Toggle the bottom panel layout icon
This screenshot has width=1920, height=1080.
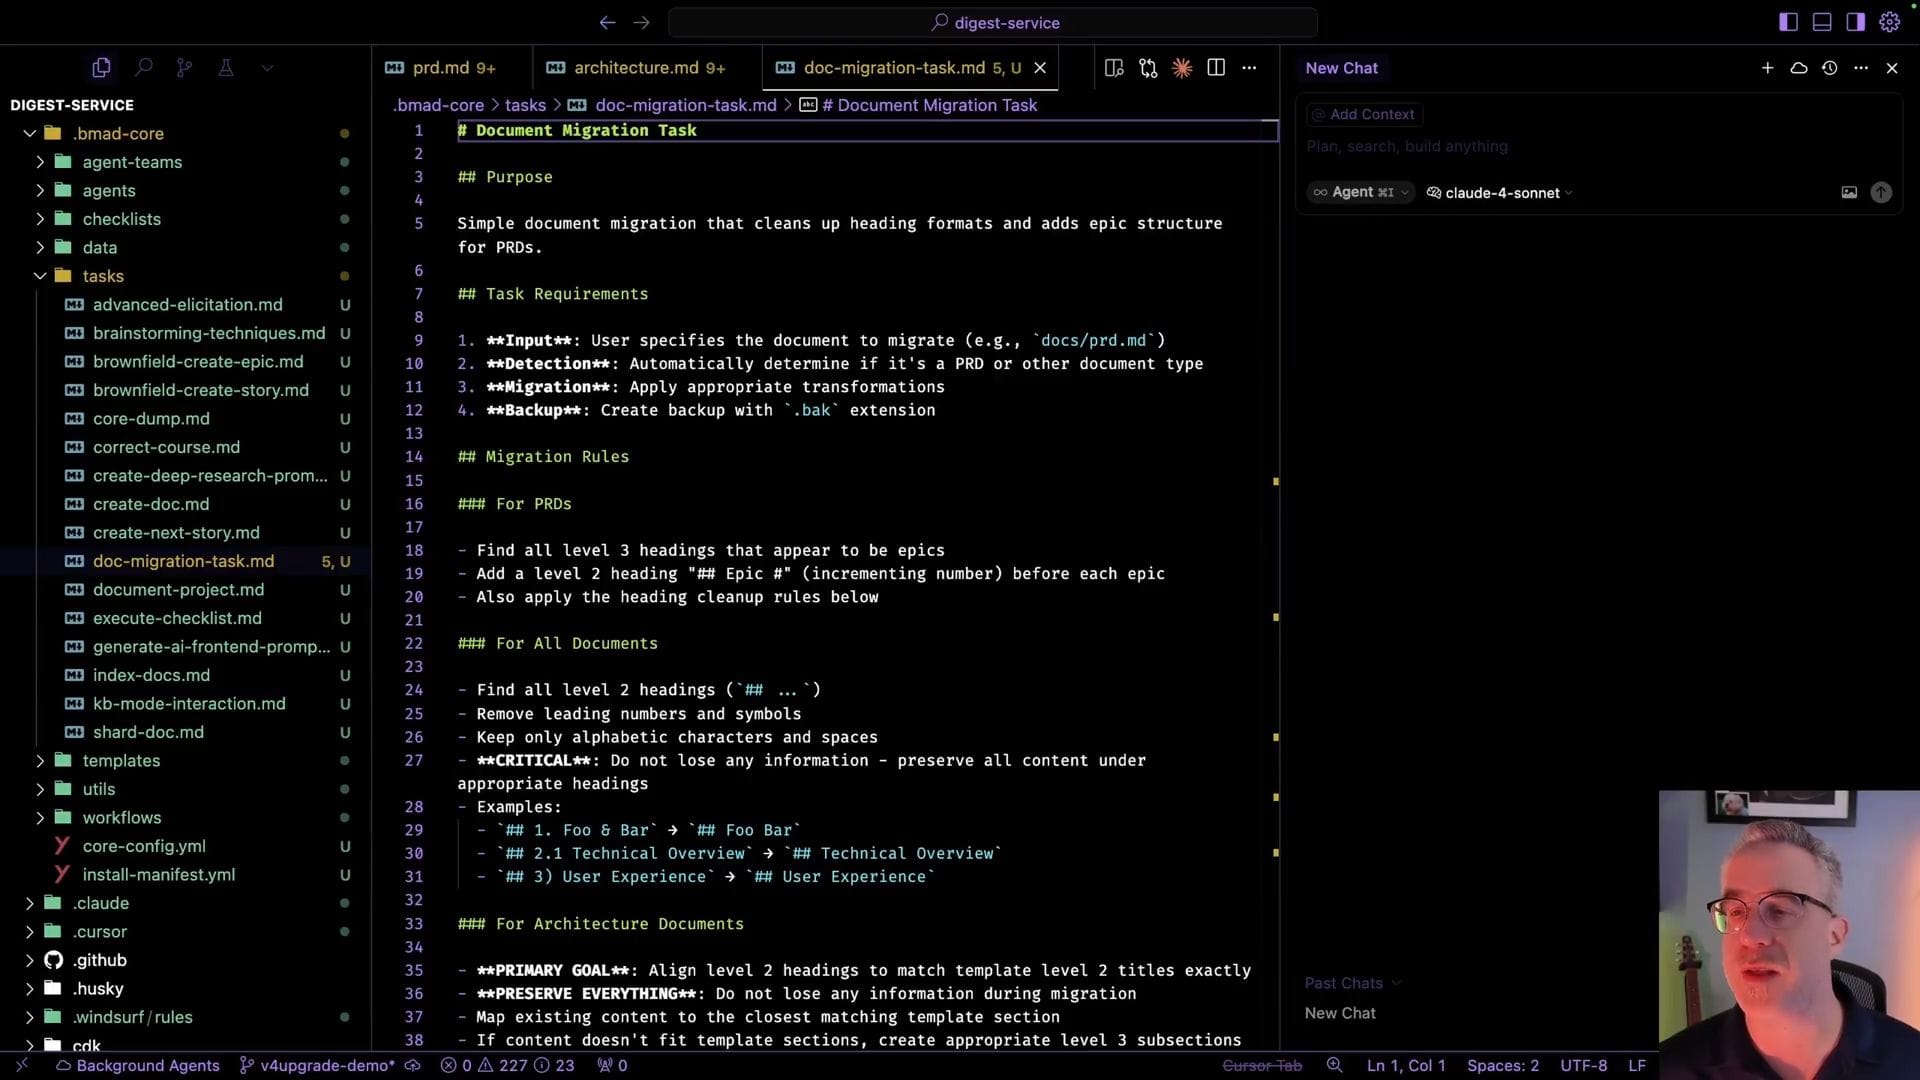point(1822,22)
